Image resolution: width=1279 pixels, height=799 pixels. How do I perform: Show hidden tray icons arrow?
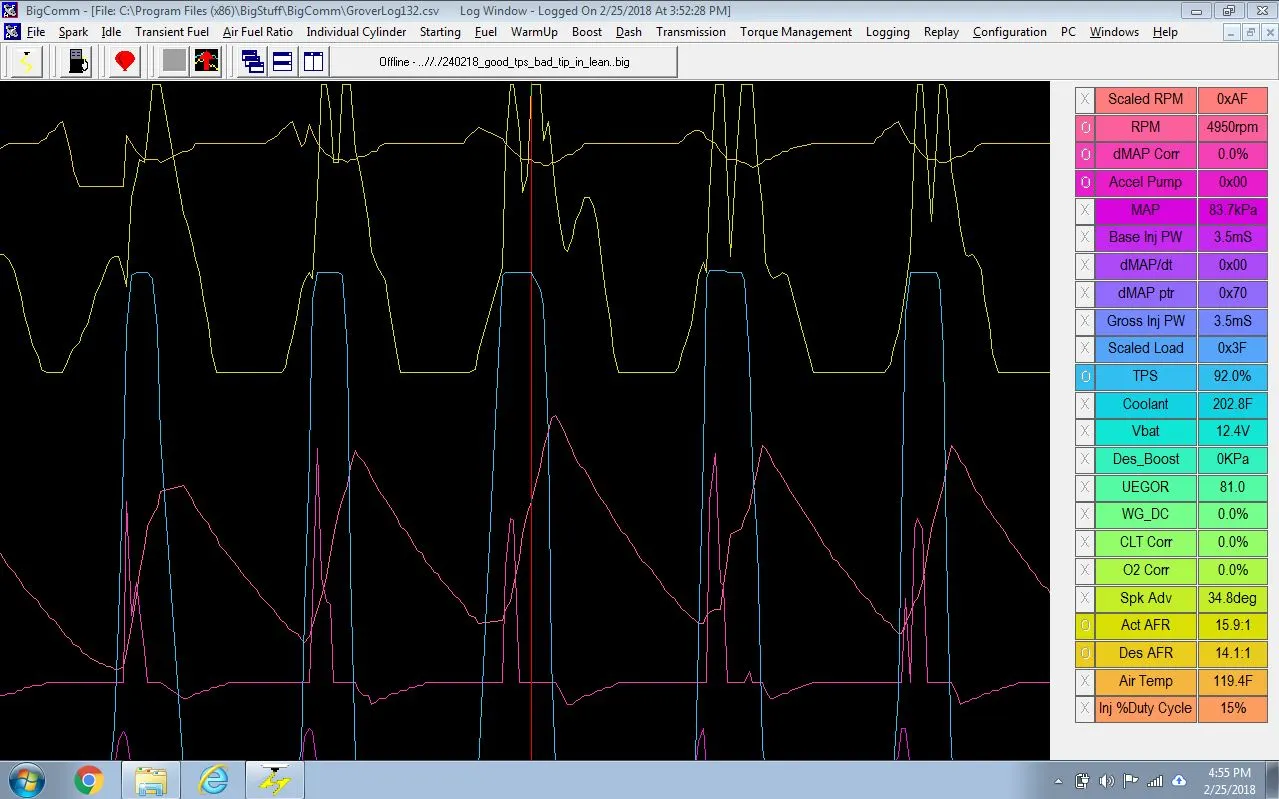[1058, 781]
